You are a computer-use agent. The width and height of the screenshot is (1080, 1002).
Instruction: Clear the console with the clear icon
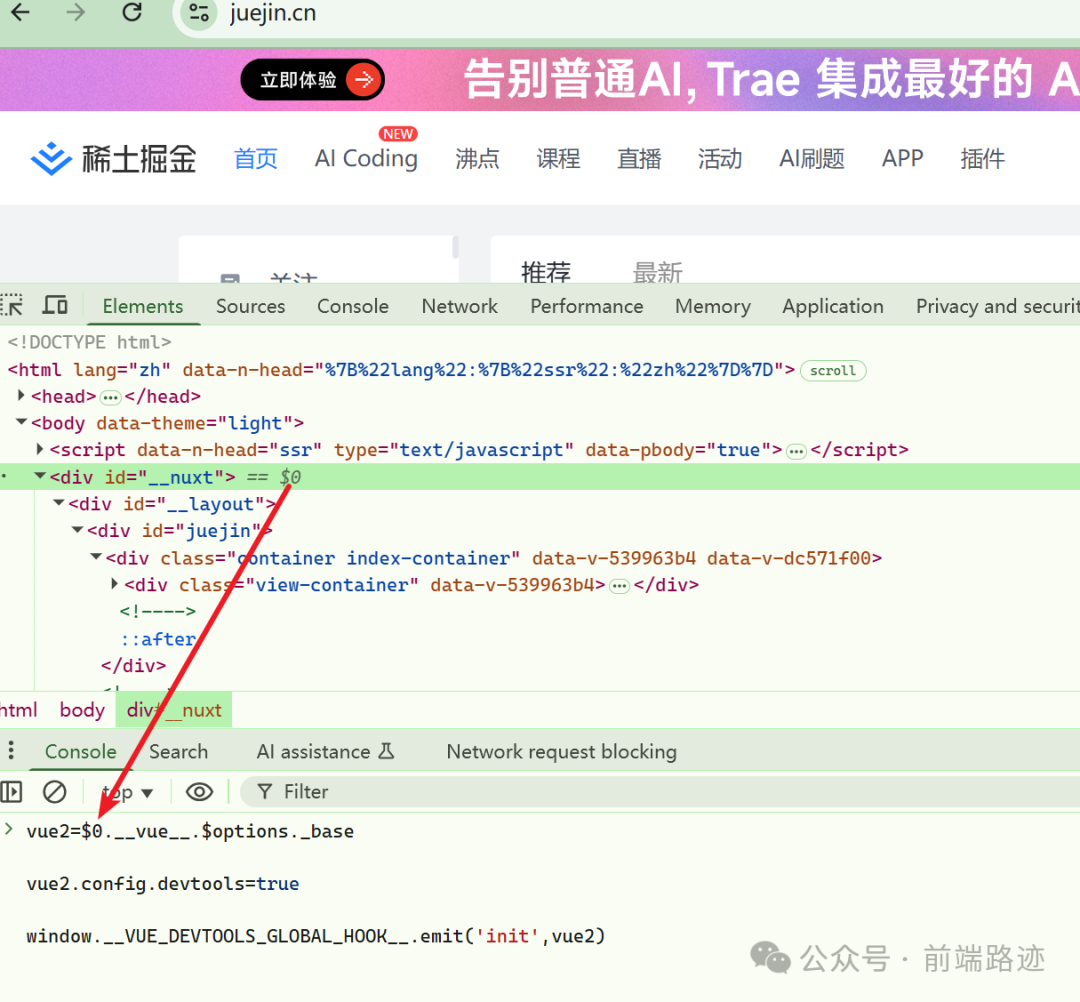54,792
